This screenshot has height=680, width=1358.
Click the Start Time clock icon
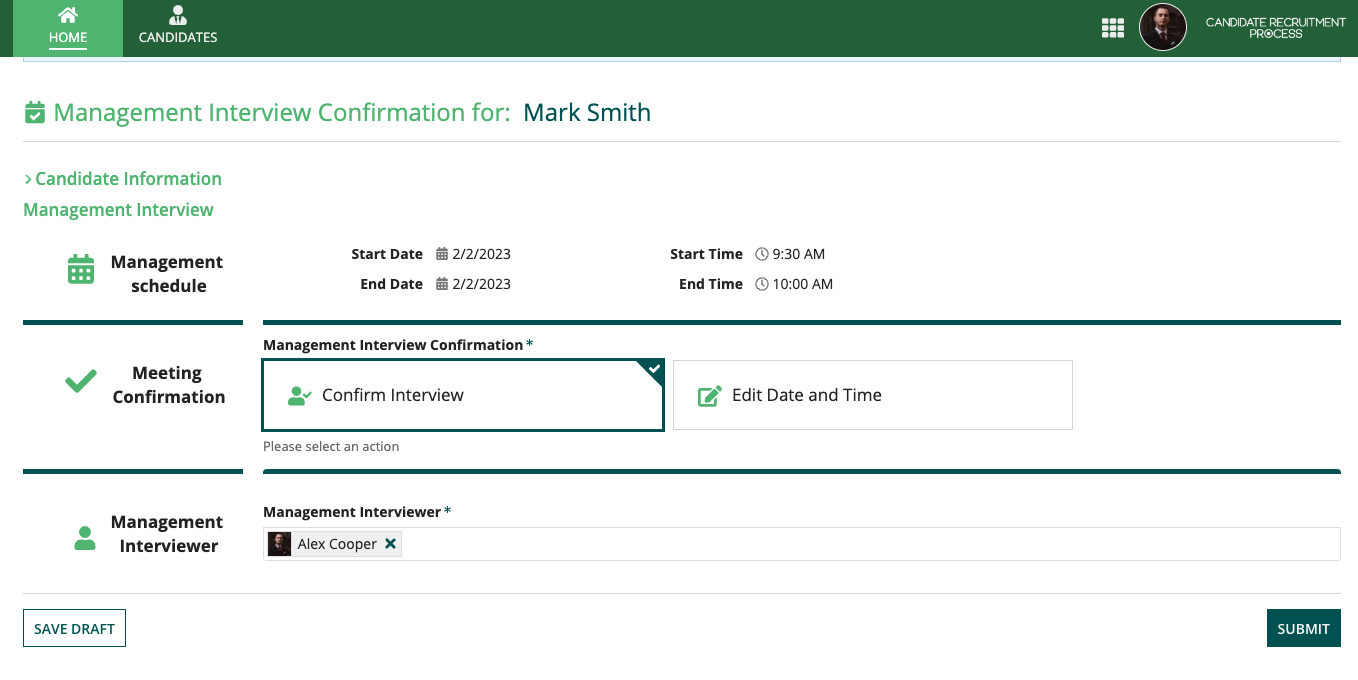[762, 254]
